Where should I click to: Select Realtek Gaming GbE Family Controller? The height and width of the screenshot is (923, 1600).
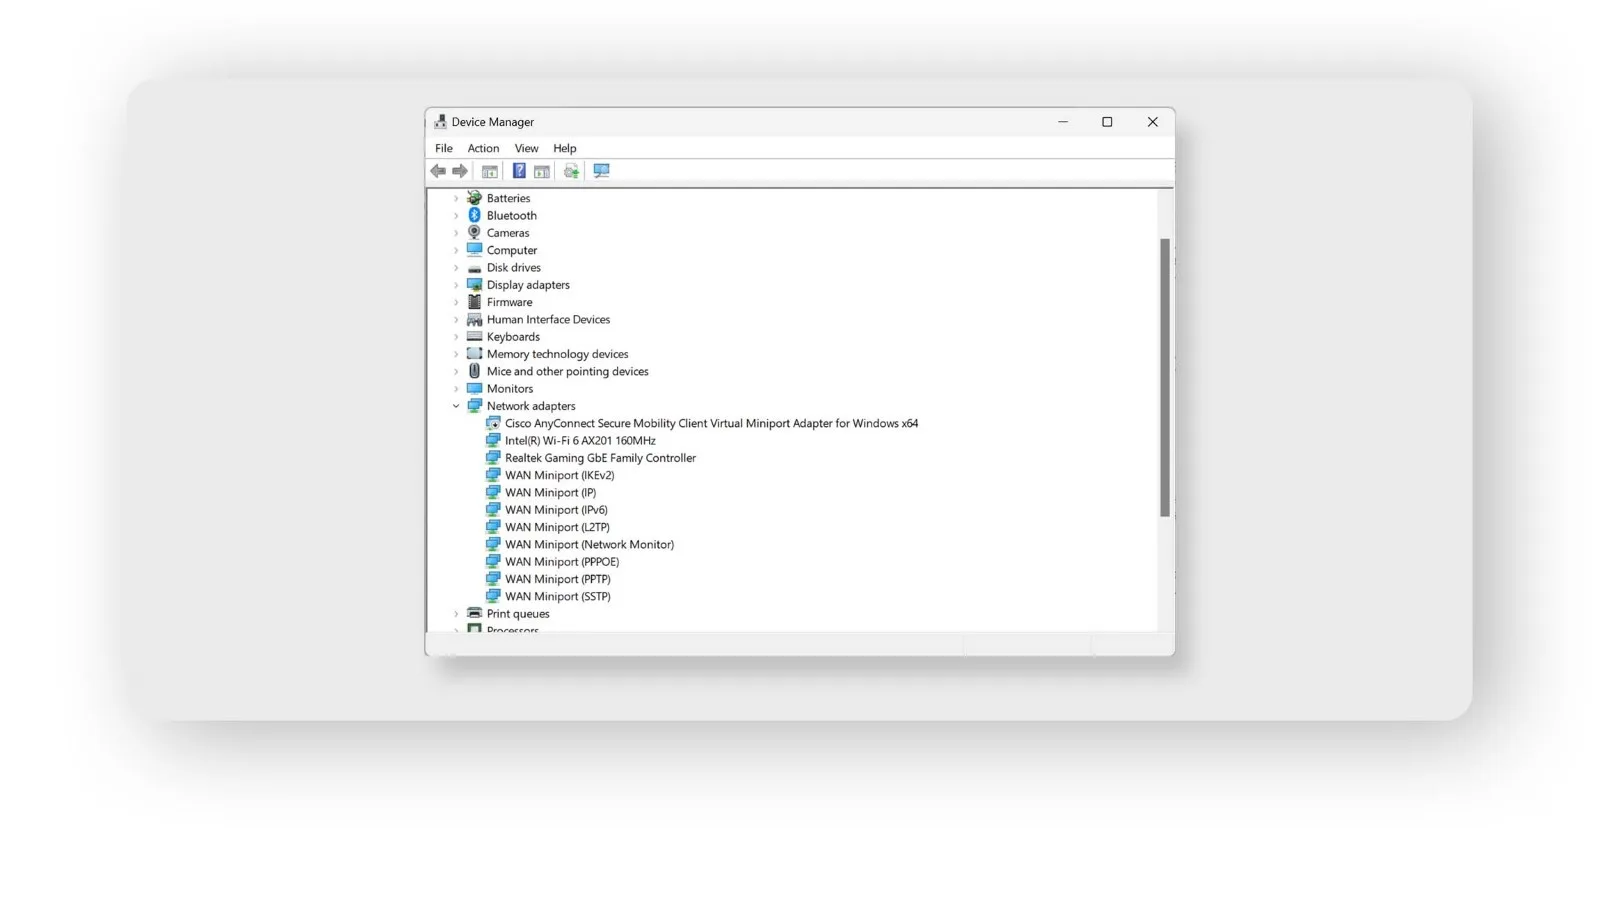600,458
